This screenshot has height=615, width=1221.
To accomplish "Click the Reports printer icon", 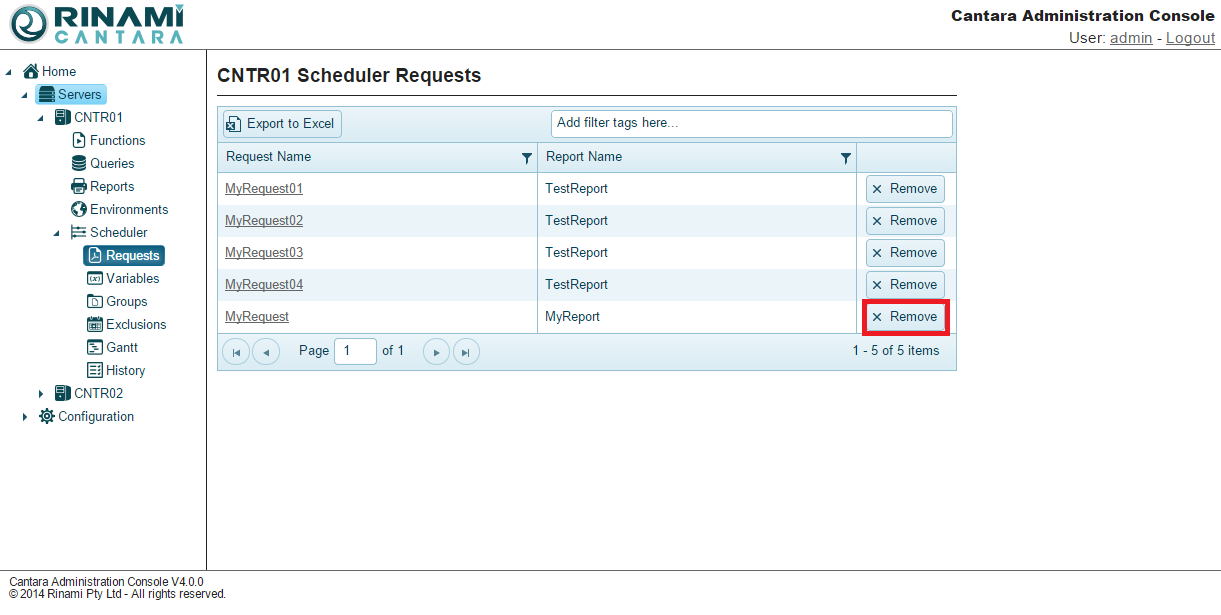I will pyautogui.click(x=79, y=187).
